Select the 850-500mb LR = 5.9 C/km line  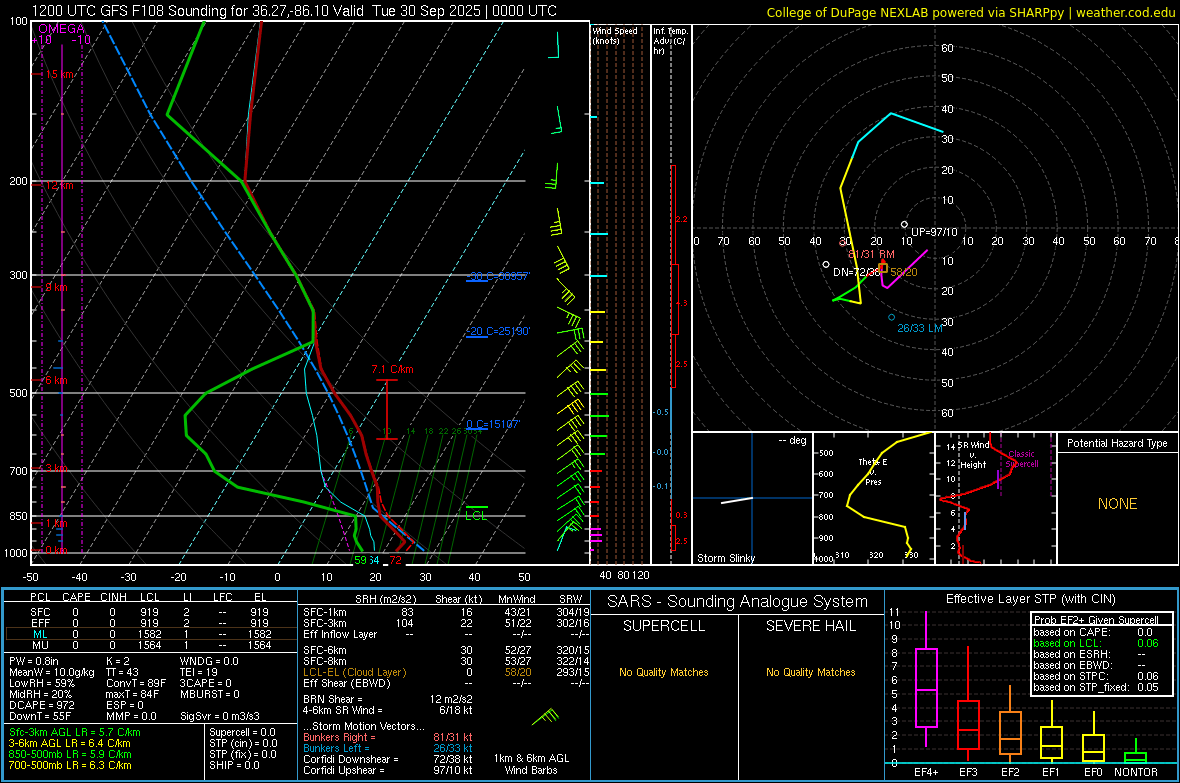click(x=70, y=754)
